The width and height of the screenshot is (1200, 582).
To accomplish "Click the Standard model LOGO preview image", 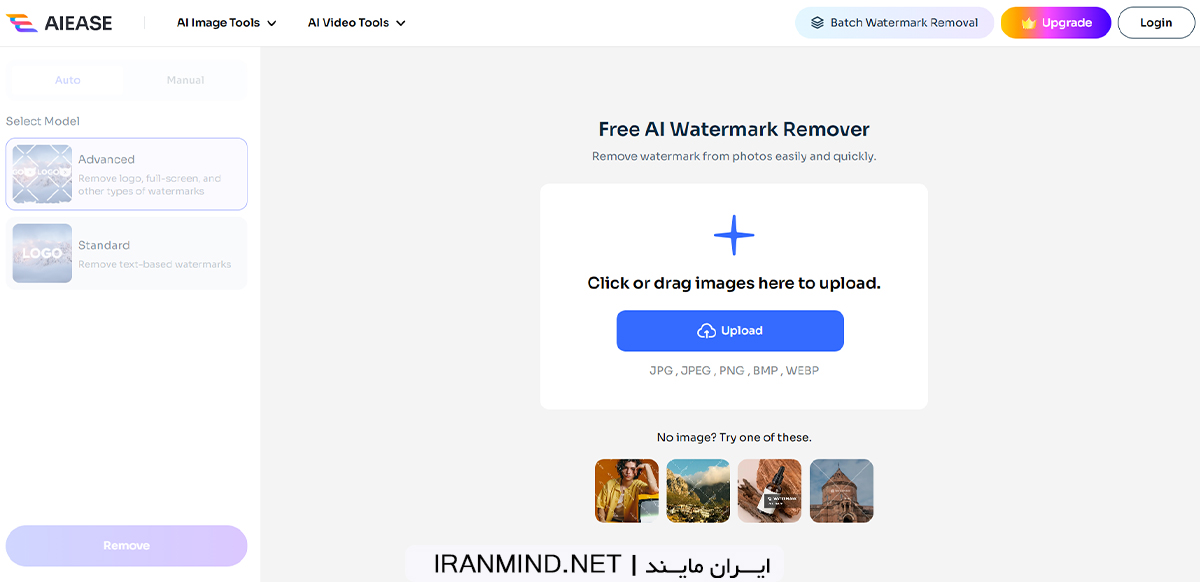I will (x=42, y=253).
